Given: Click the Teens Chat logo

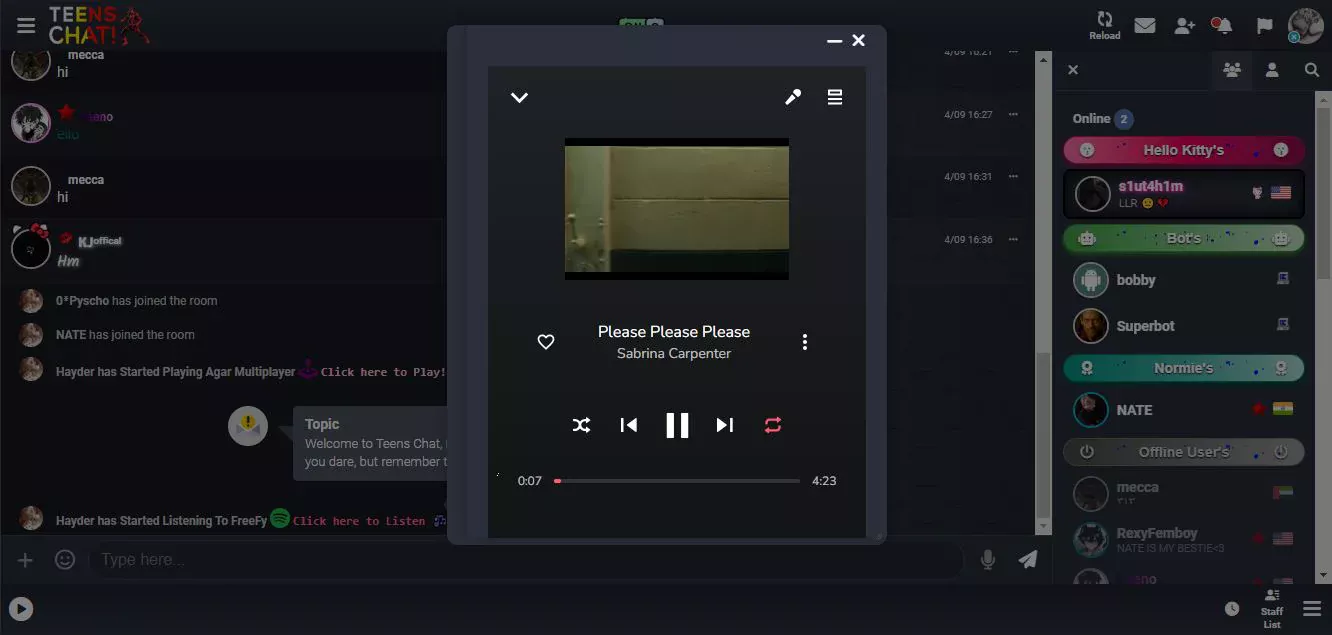Looking at the screenshot, I should point(99,25).
